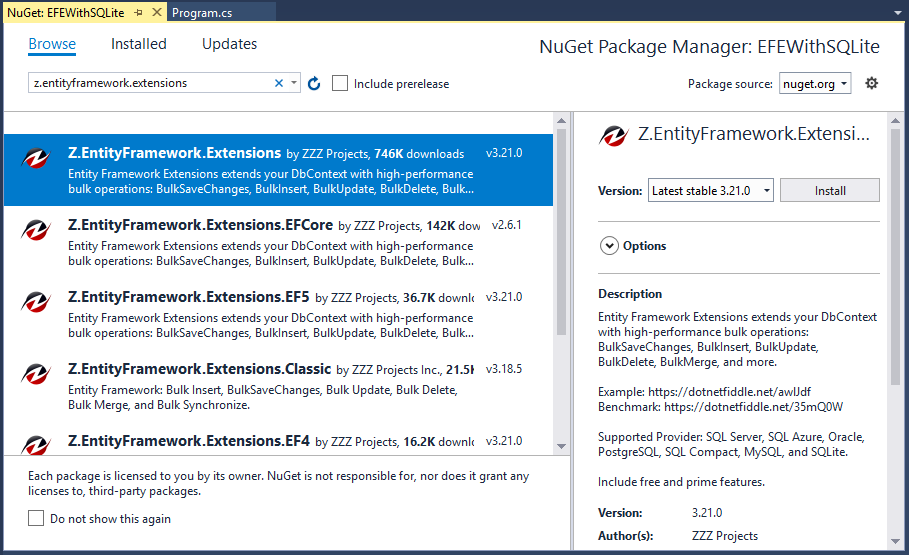The image size is (909, 555).
Task: Open the Package source nuget.org dropdown
Action: coord(815,84)
